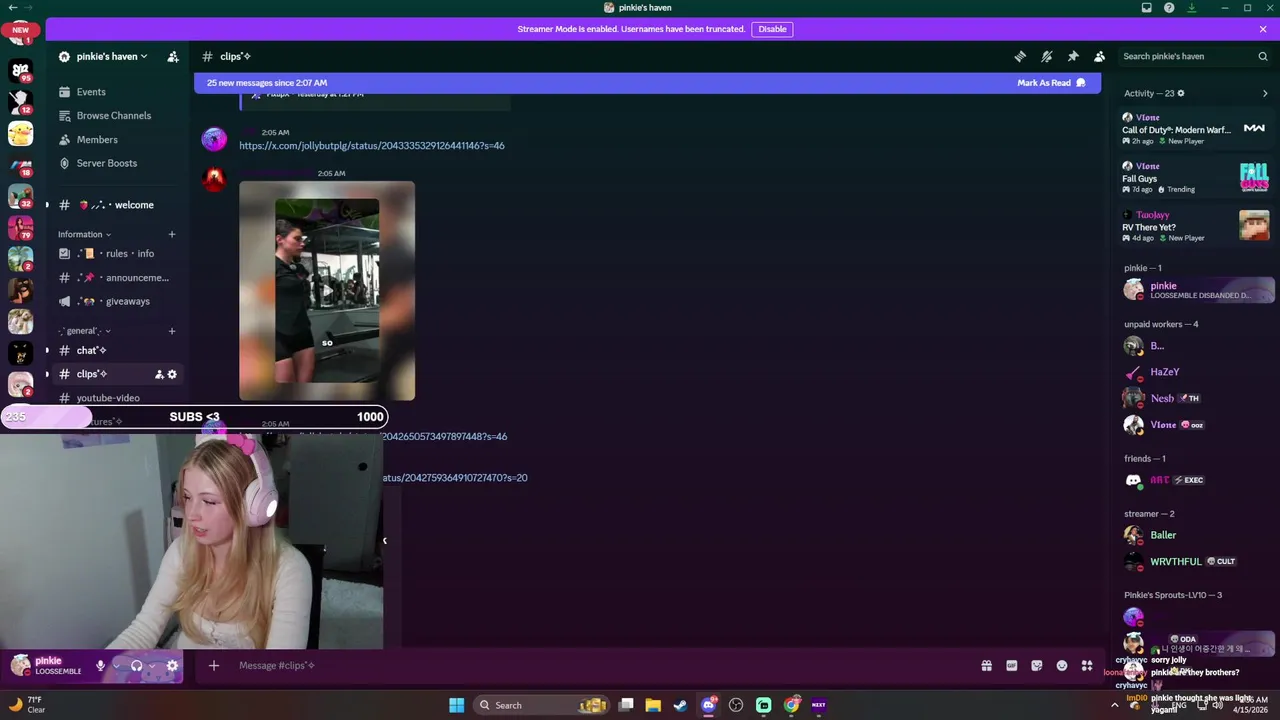Disable Streamer Mode

pyautogui.click(x=772, y=29)
